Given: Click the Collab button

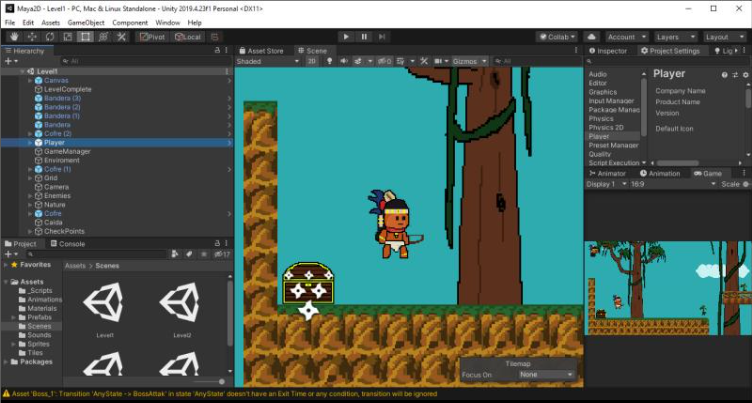Looking at the screenshot, I should click(557, 37).
